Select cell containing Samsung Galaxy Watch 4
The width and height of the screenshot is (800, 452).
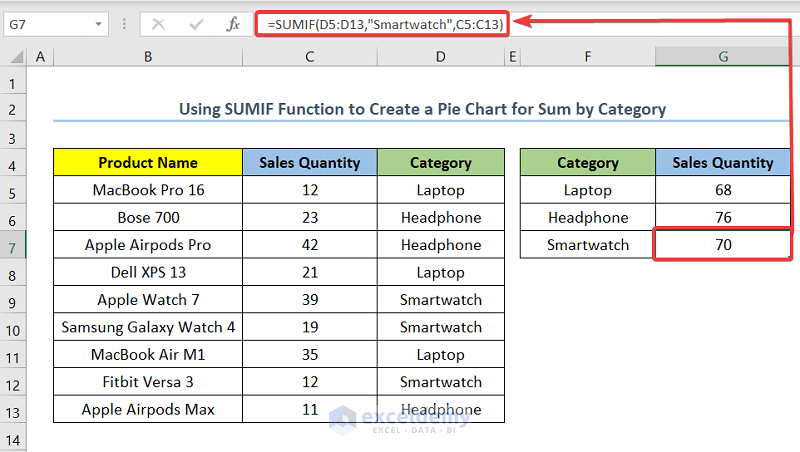(148, 327)
